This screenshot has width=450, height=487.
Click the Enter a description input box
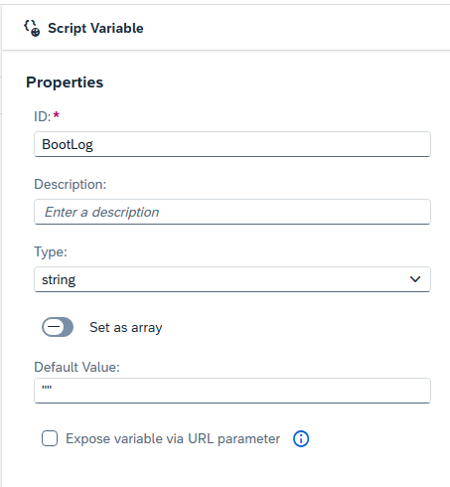(232, 212)
